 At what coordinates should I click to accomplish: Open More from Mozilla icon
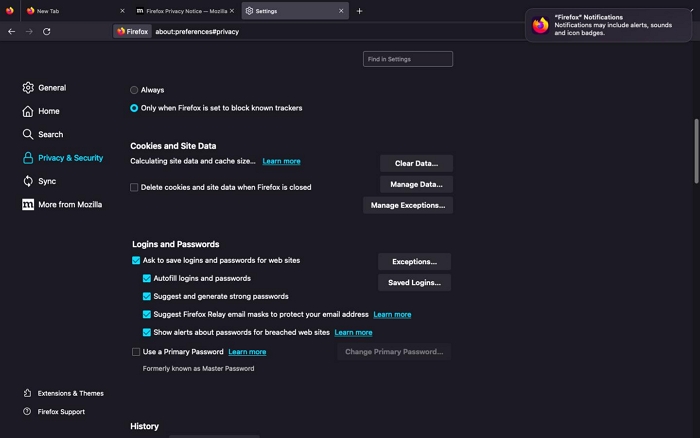pyautogui.click(x=28, y=204)
